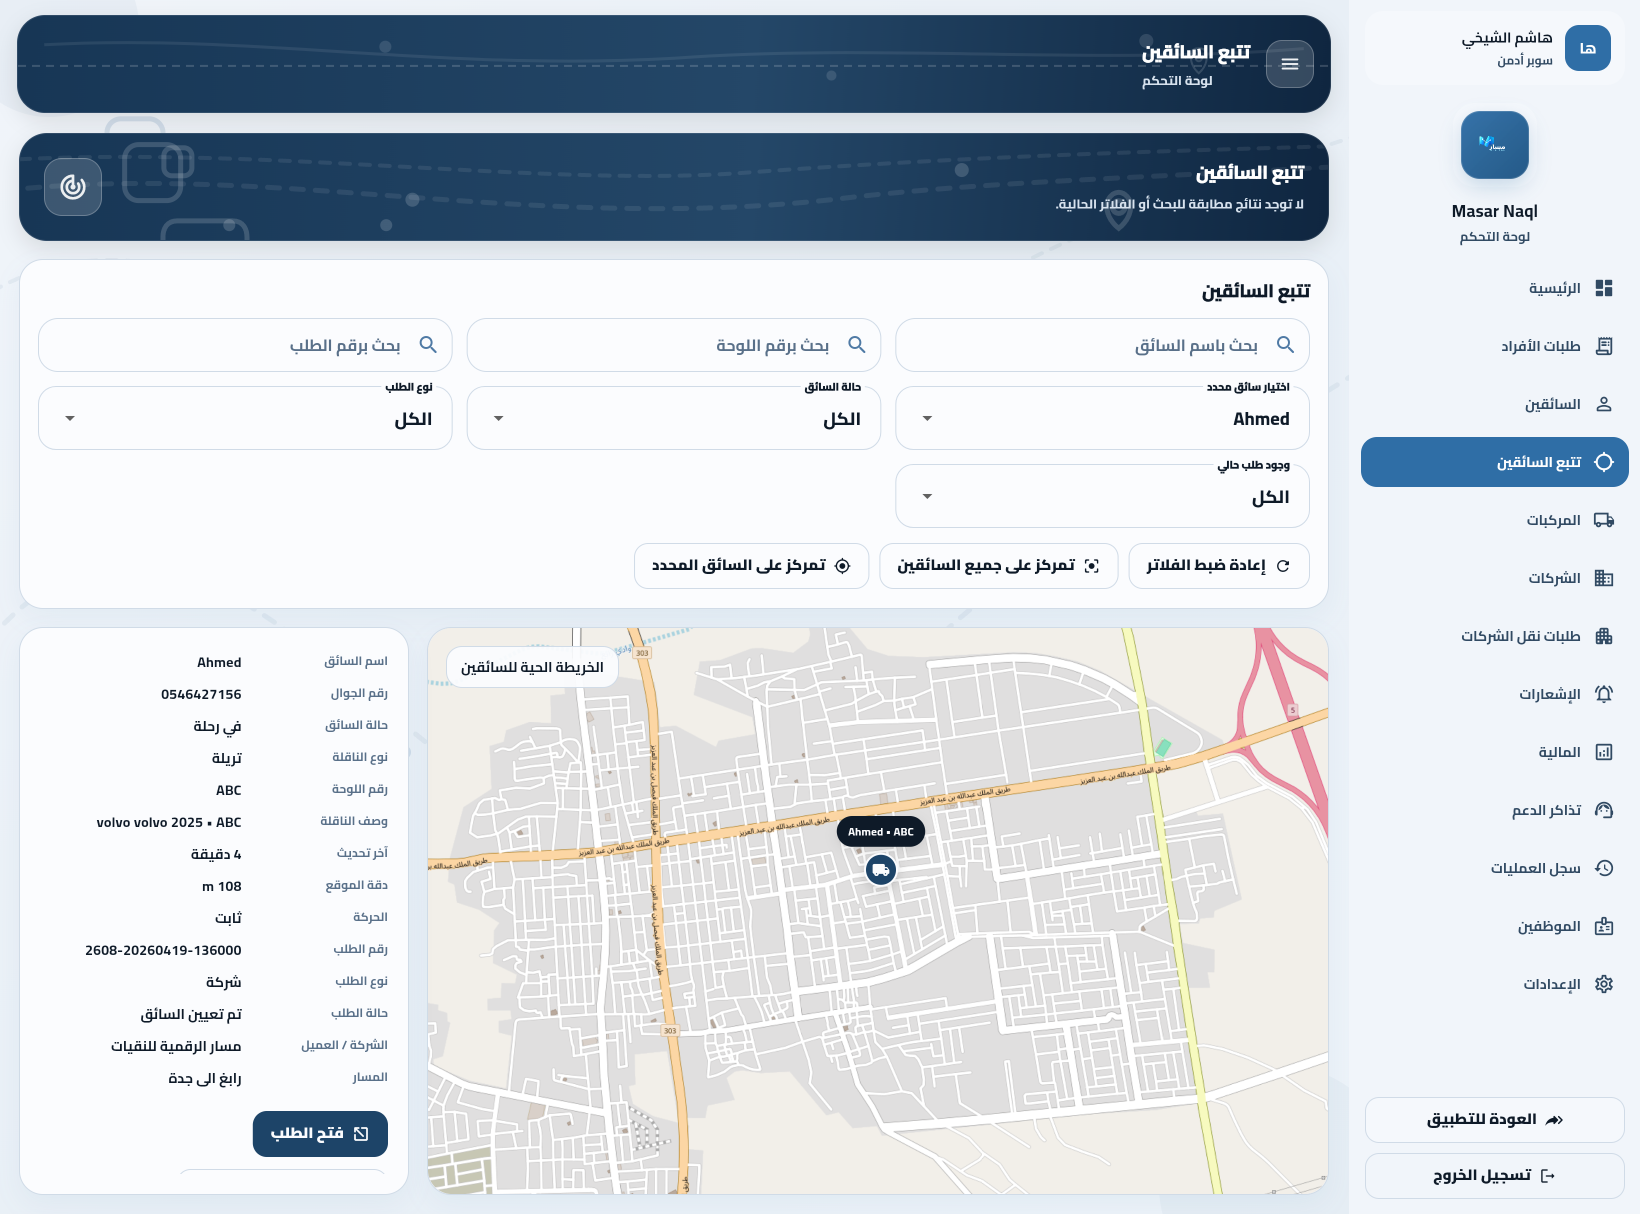Image resolution: width=1640 pixels, height=1214 pixels.
Task: Click the live tracking radar icon
Action: tap(73, 187)
